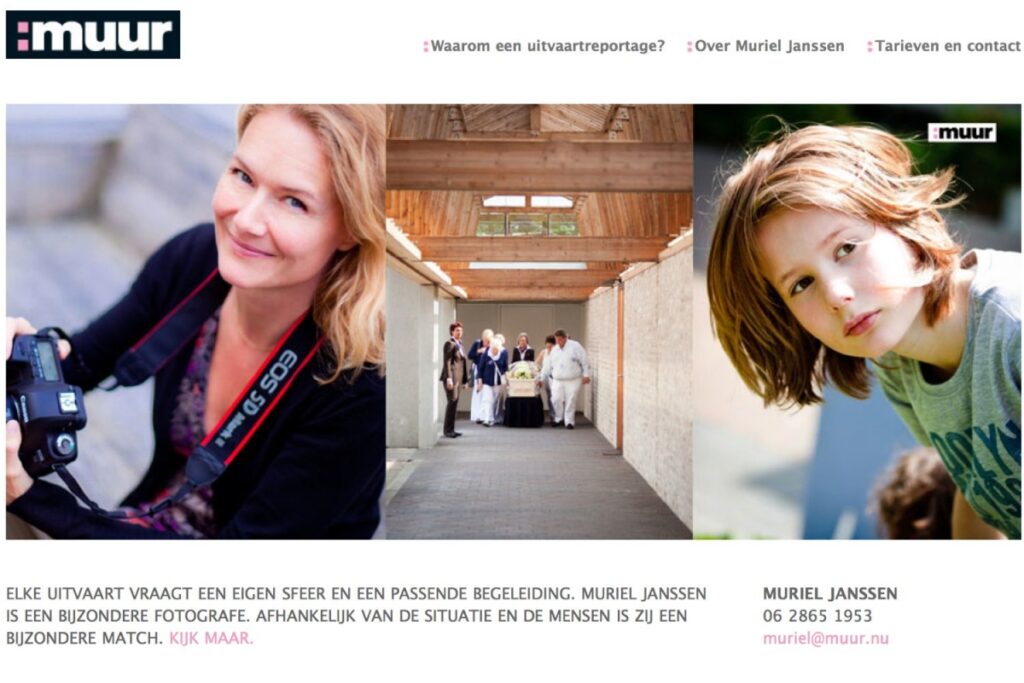1024x683 pixels.
Task: Click the 'ELKE UITVAART VRAAGT' intro paragraph
Action: tap(356, 616)
